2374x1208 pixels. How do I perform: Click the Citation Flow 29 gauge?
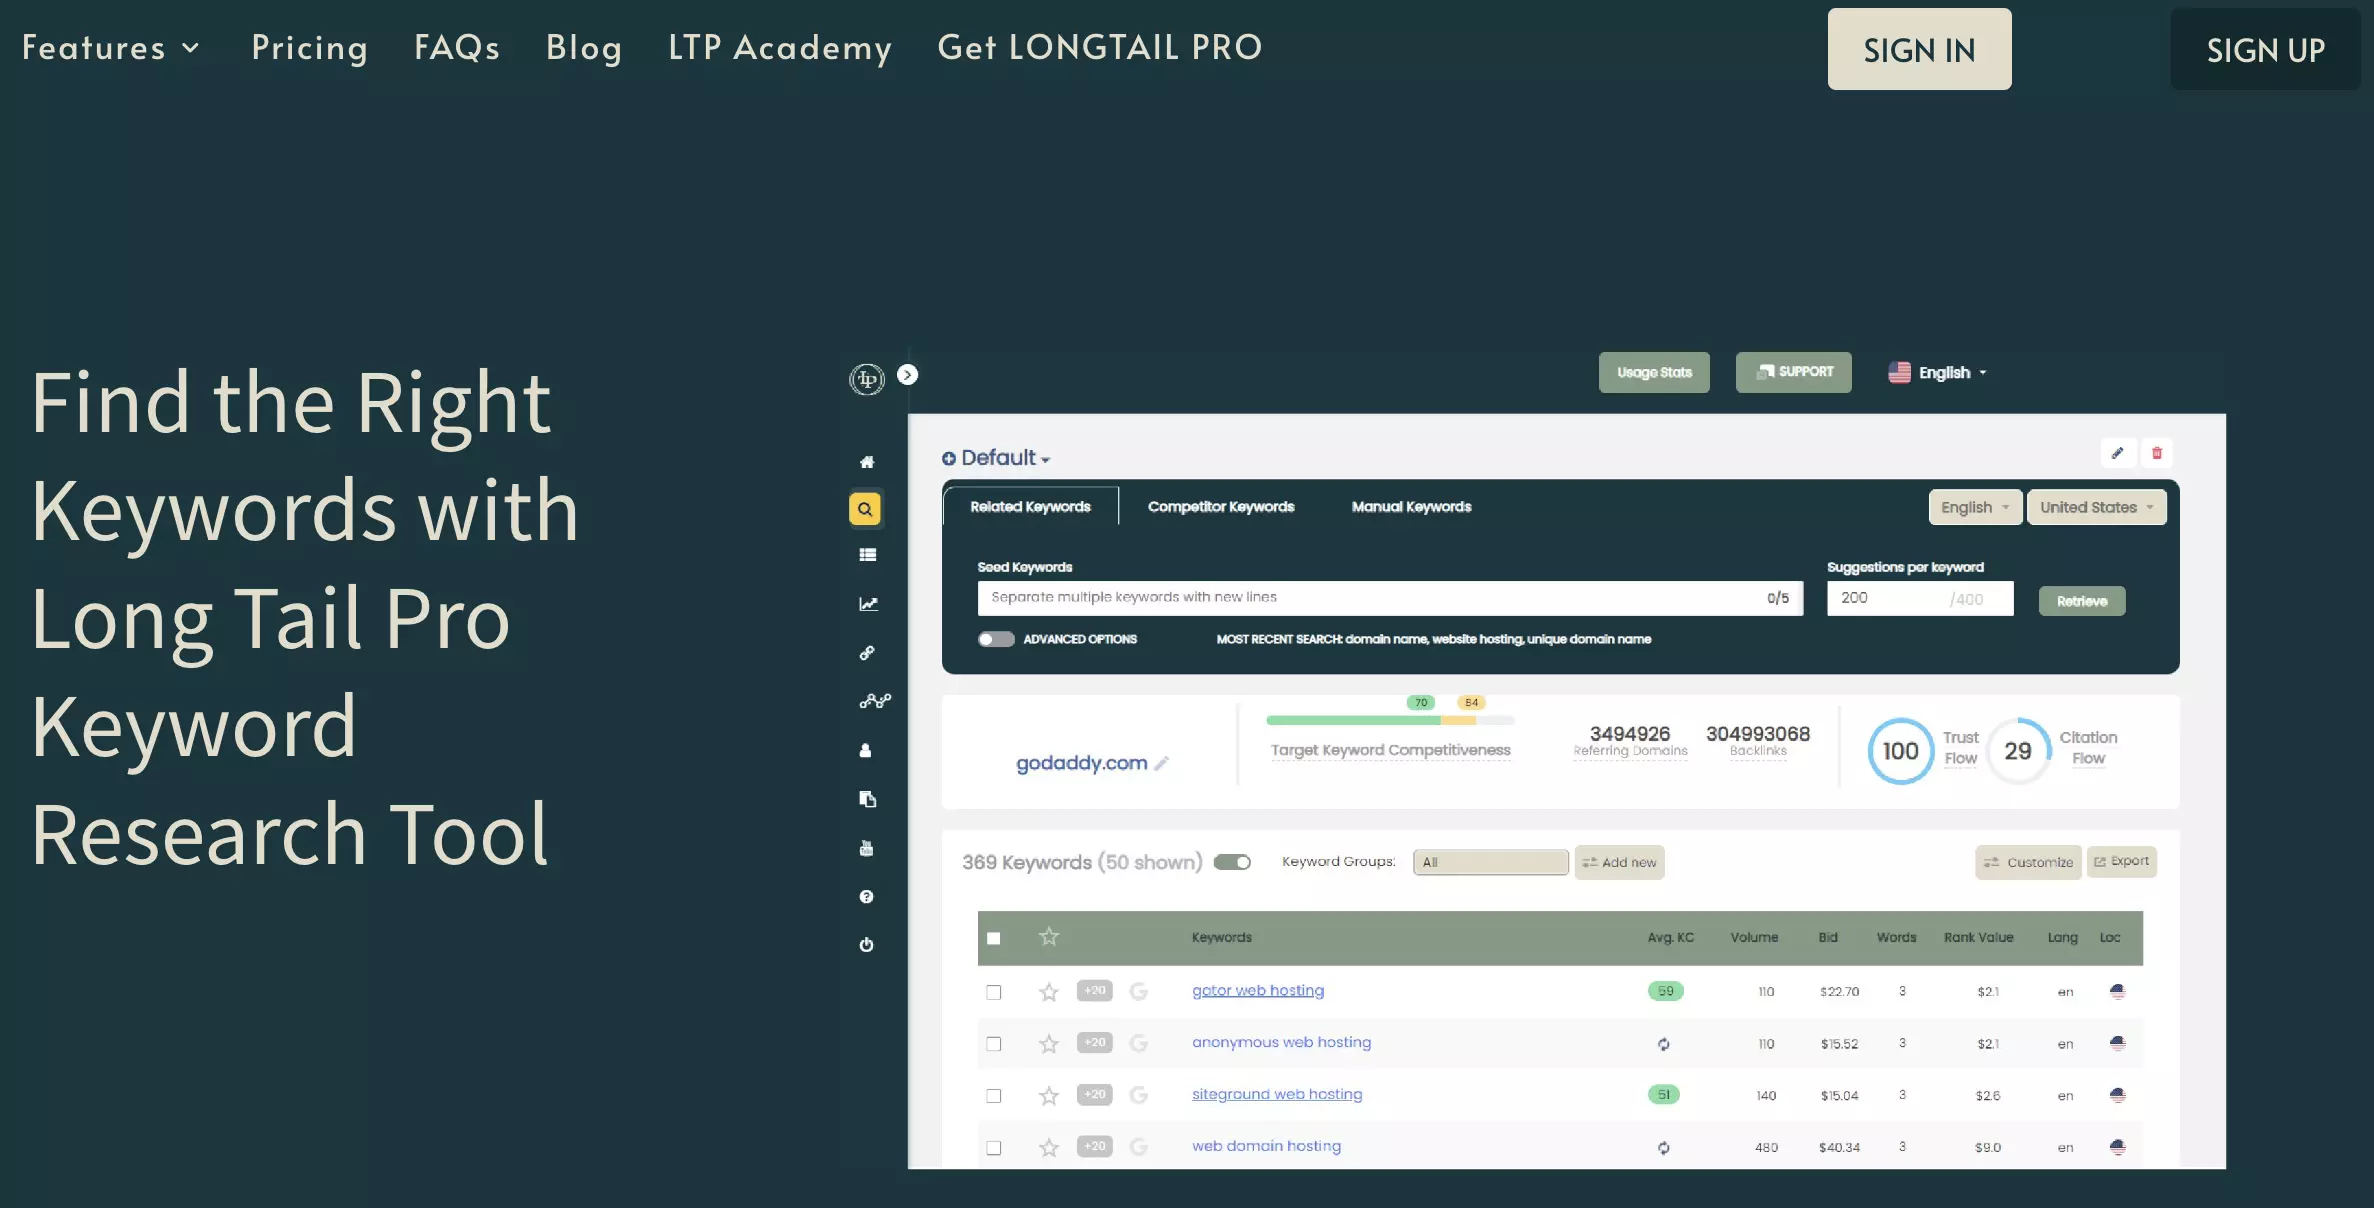point(2017,751)
